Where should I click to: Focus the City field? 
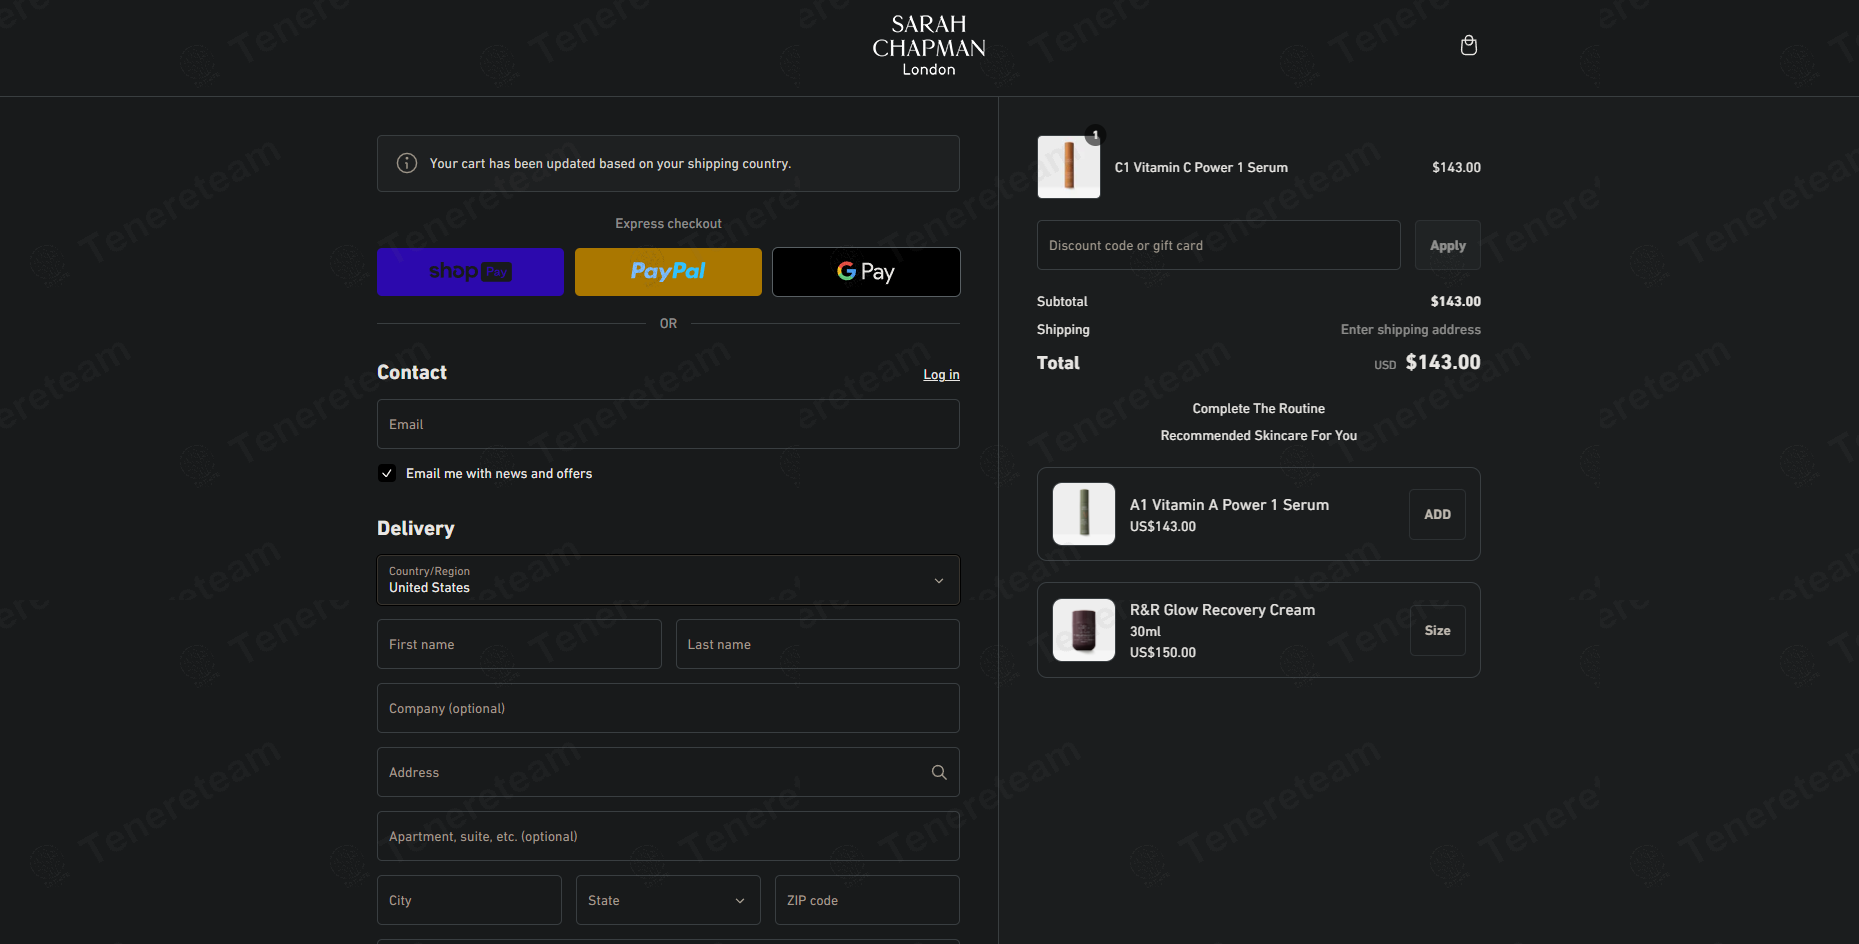pos(469,900)
